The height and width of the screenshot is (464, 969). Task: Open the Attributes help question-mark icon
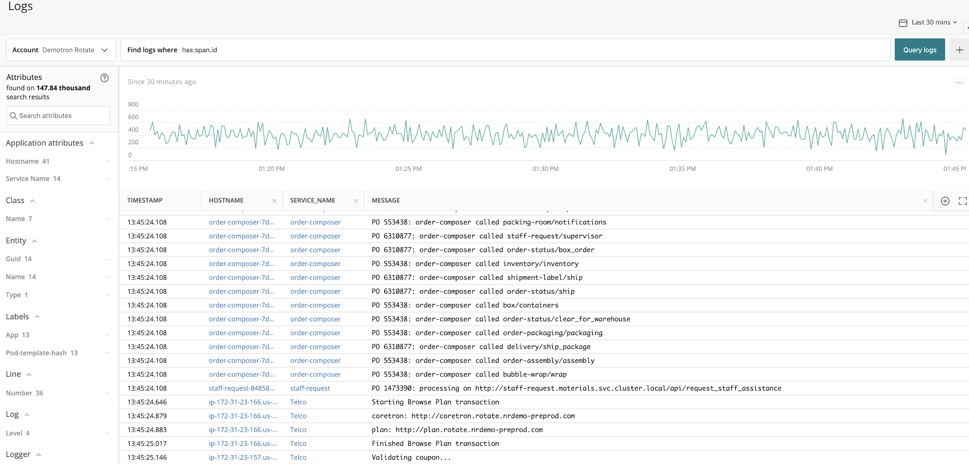[x=104, y=78]
